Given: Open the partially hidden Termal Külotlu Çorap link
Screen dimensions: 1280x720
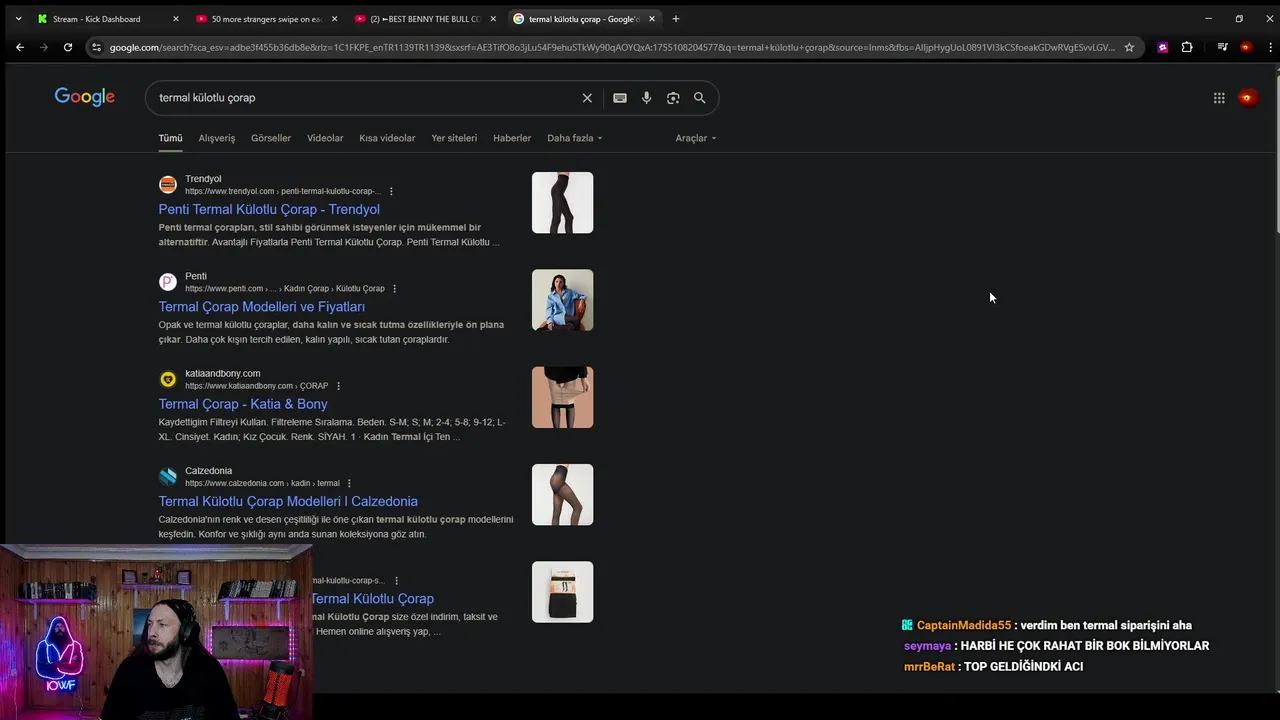Looking at the screenshot, I should pyautogui.click(x=372, y=598).
